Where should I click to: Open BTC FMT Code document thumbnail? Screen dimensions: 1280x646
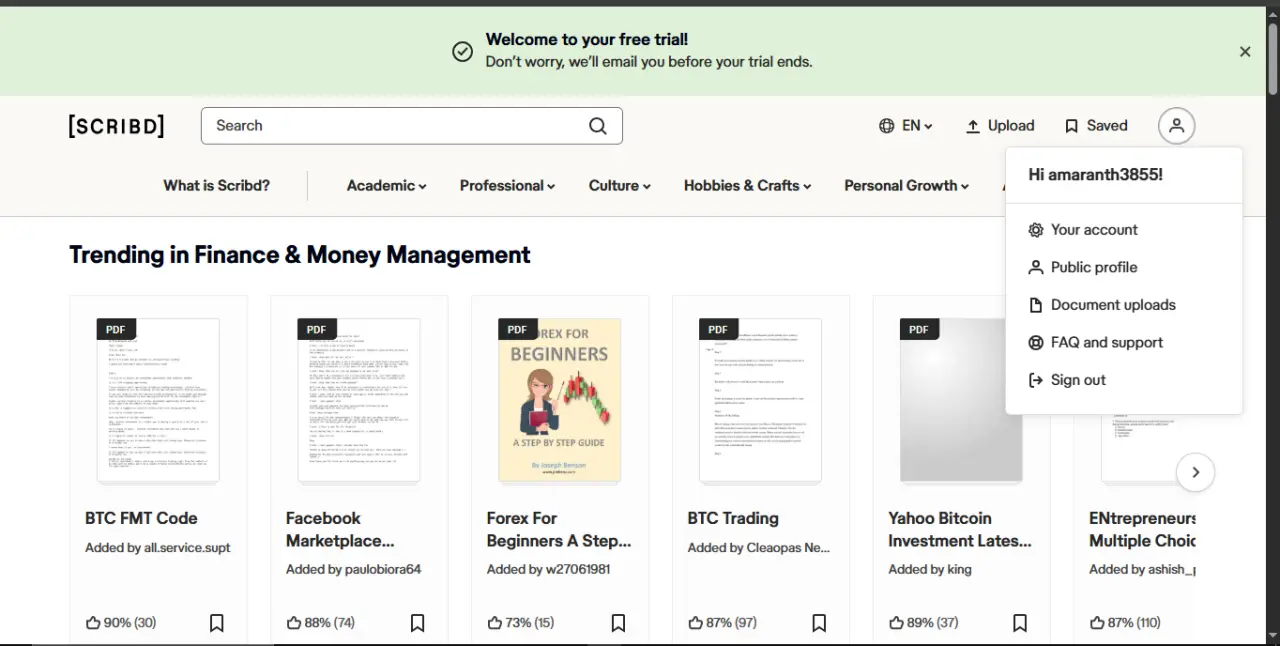coord(158,400)
